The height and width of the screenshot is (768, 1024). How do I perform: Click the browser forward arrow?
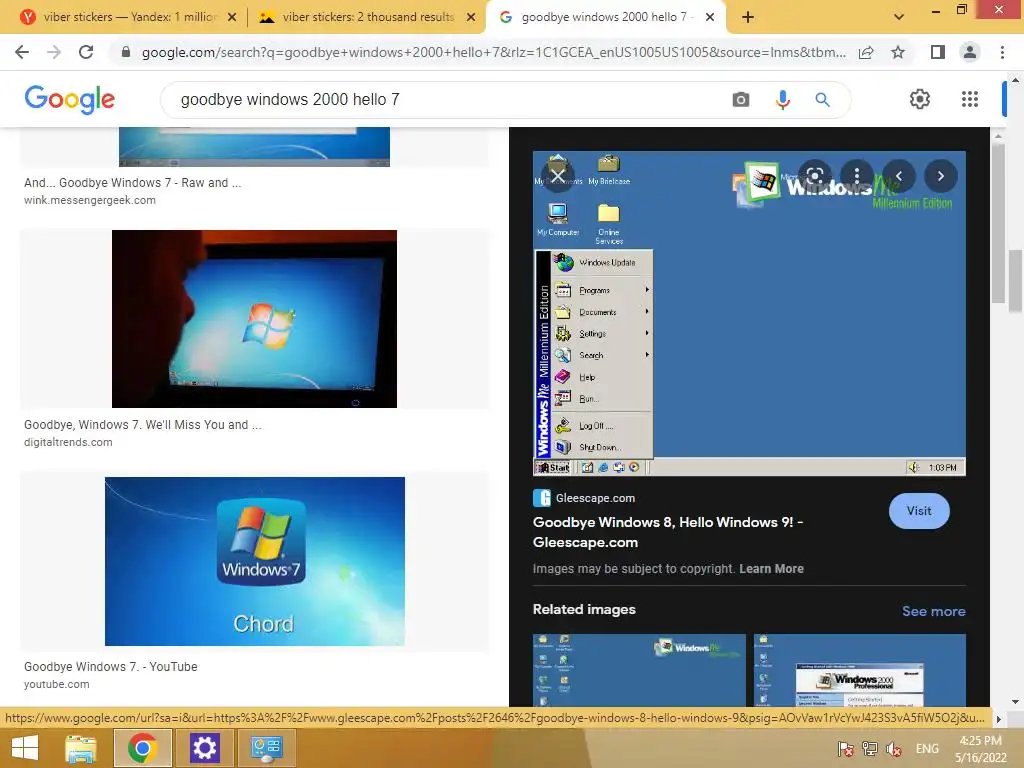54,52
